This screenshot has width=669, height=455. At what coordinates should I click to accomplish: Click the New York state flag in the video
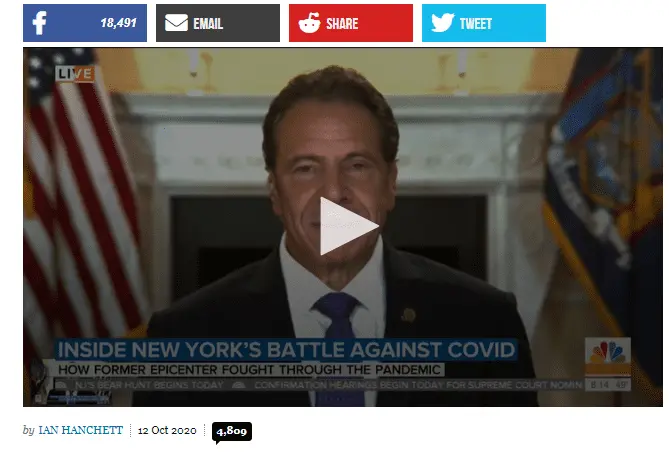(605, 205)
